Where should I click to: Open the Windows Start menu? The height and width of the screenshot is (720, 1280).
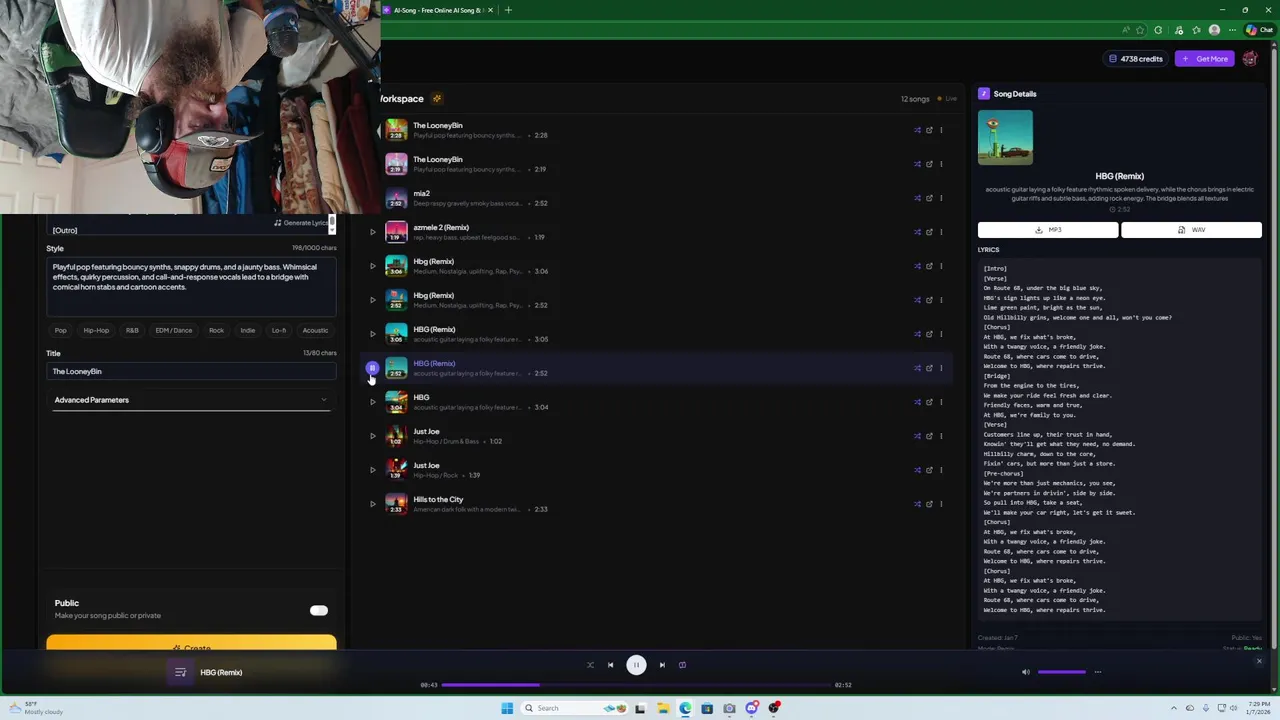click(507, 708)
